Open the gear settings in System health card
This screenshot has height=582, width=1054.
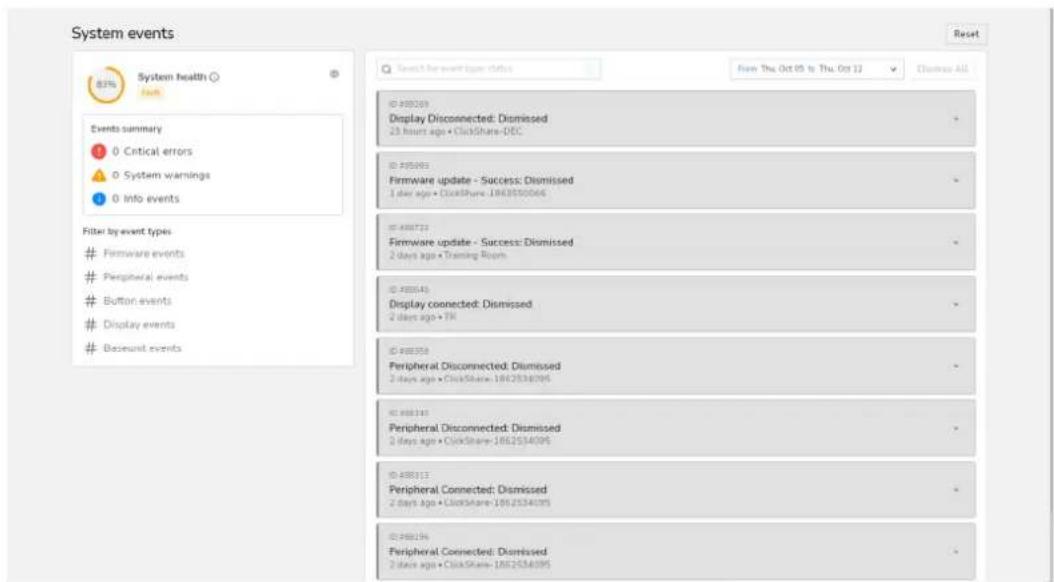coord(334,74)
